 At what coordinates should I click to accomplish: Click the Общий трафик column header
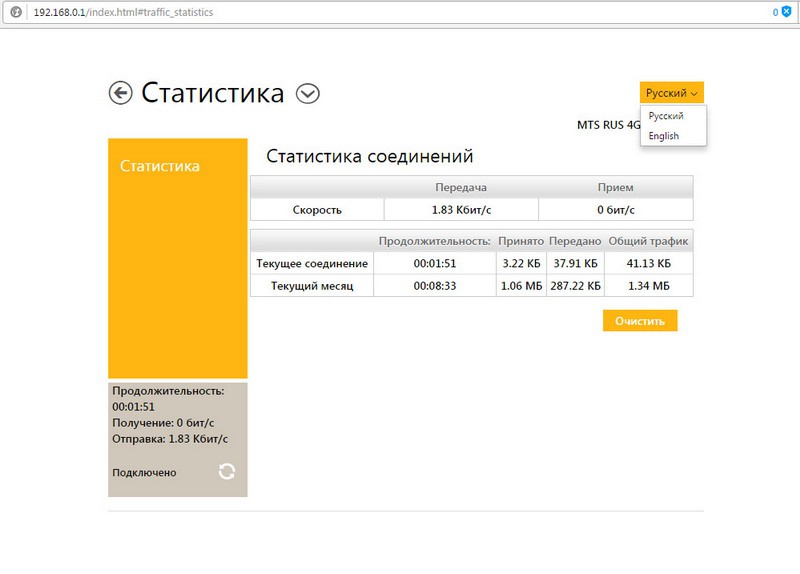(648, 241)
